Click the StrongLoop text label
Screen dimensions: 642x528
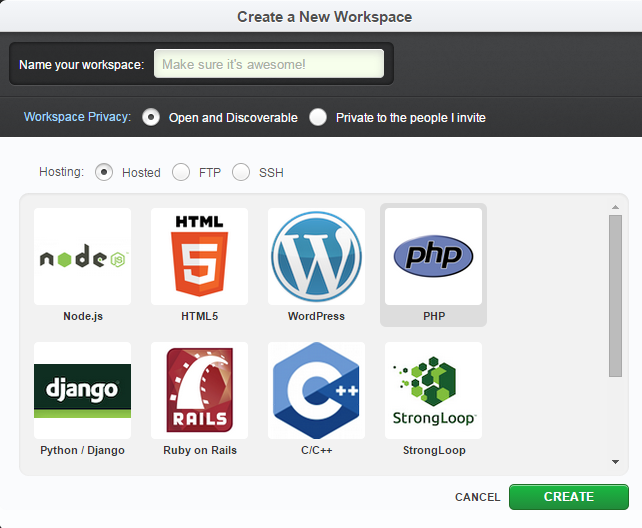(434, 450)
